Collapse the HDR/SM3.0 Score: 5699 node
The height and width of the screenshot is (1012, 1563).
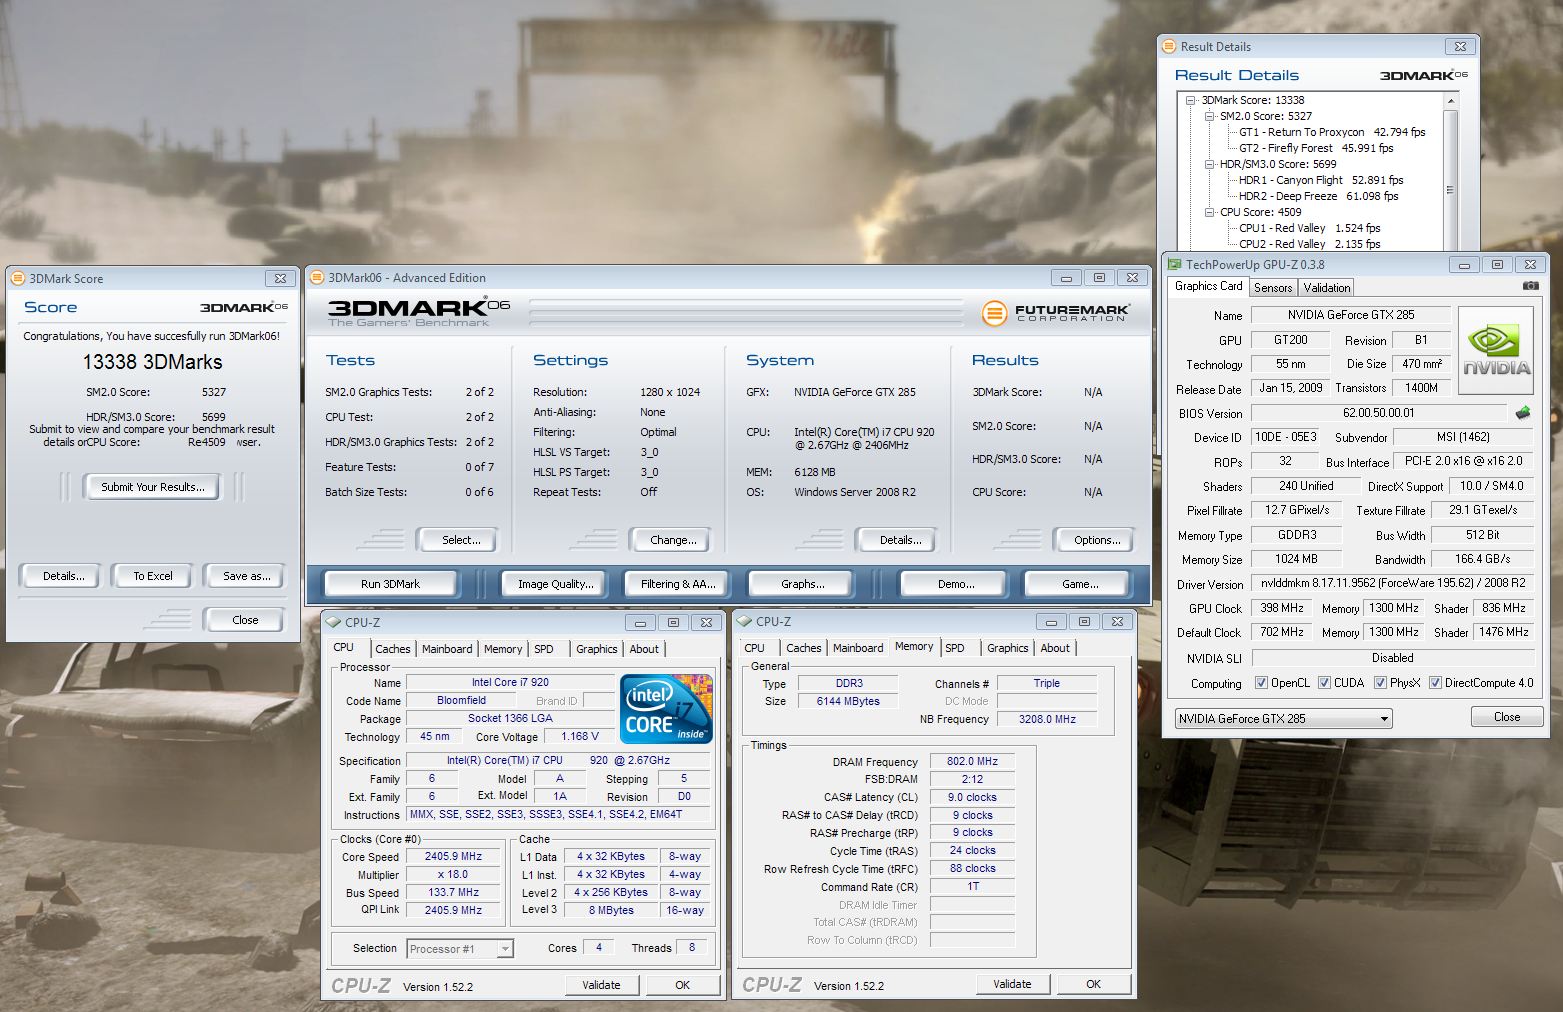pyautogui.click(x=1209, y=164)
